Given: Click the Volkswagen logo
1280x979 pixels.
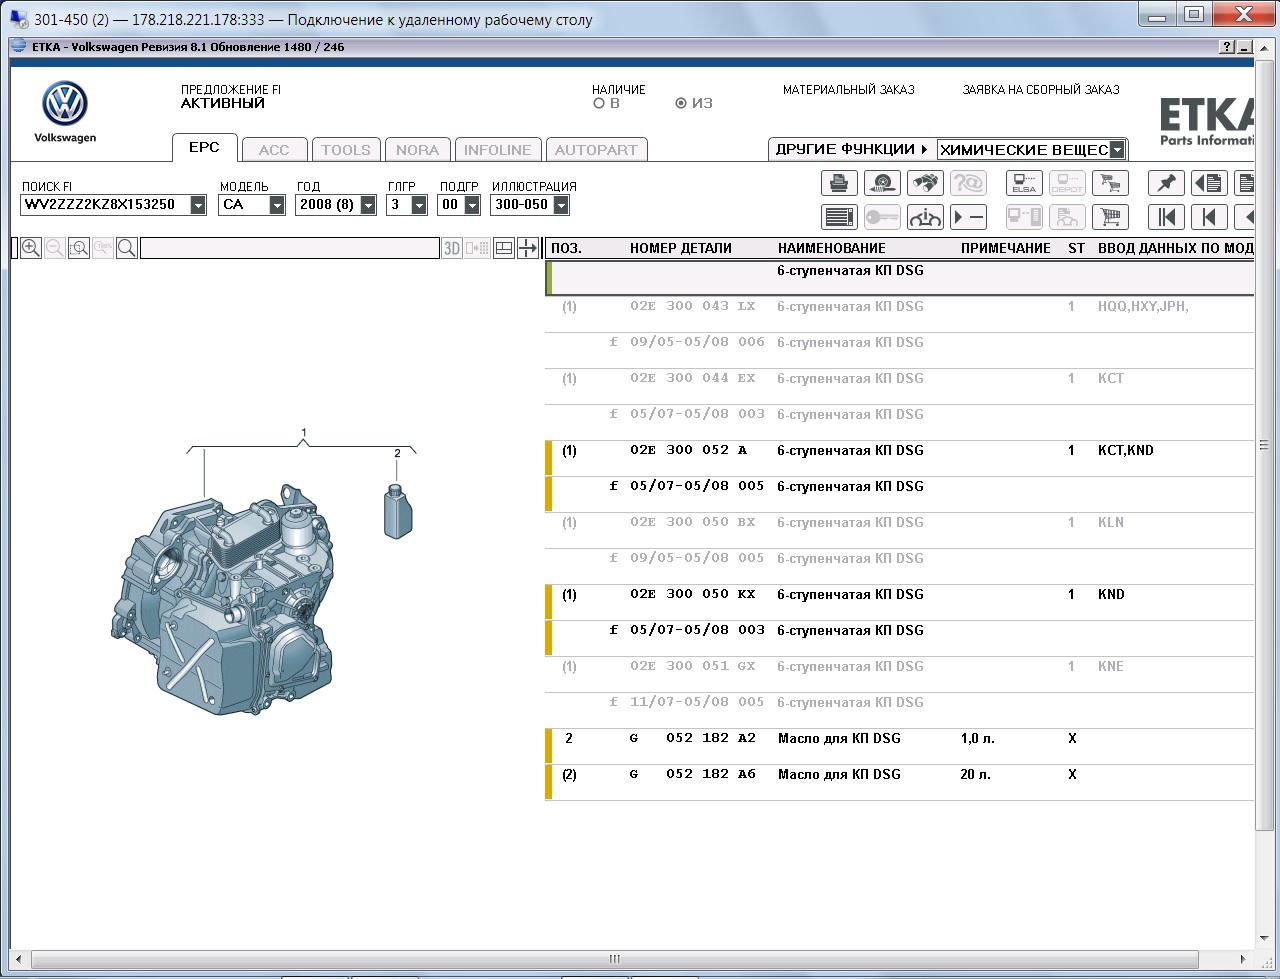Looking at the screenshot, I should [65, 104].
